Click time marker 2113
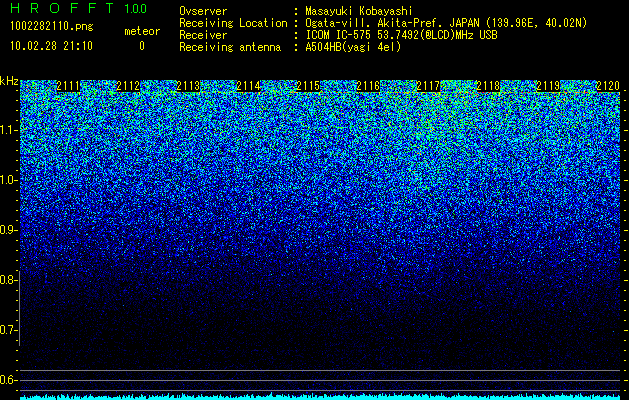The width and height of the screenshot is (629, 400). [188, 86]
